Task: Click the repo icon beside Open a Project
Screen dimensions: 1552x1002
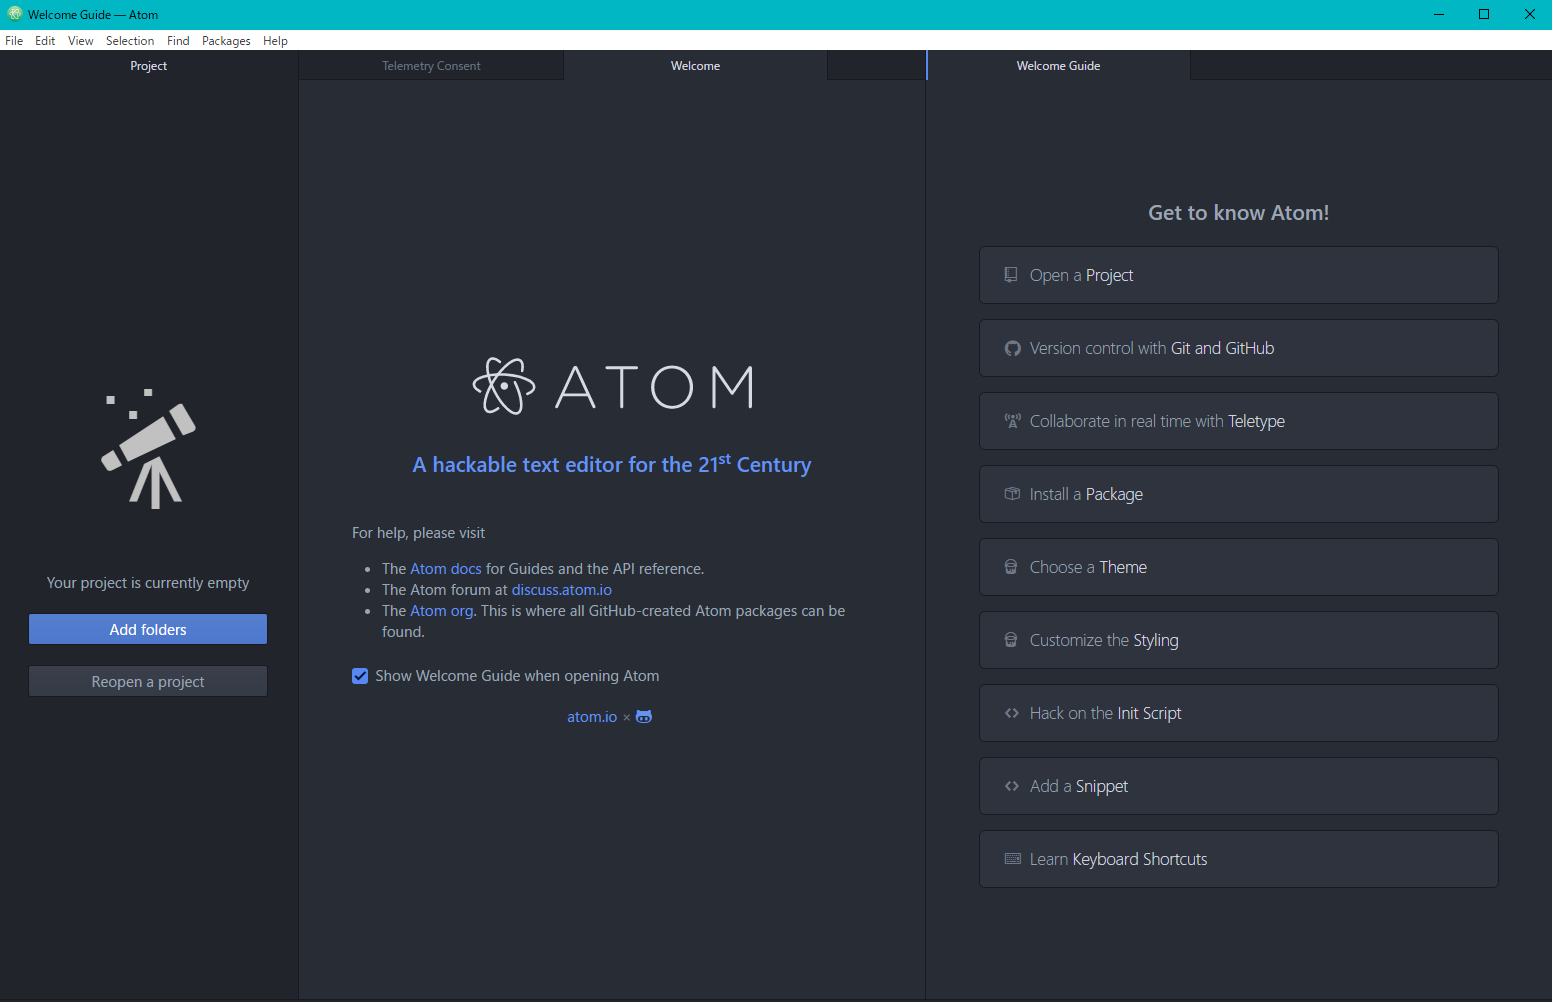Action: (1011, 275)
